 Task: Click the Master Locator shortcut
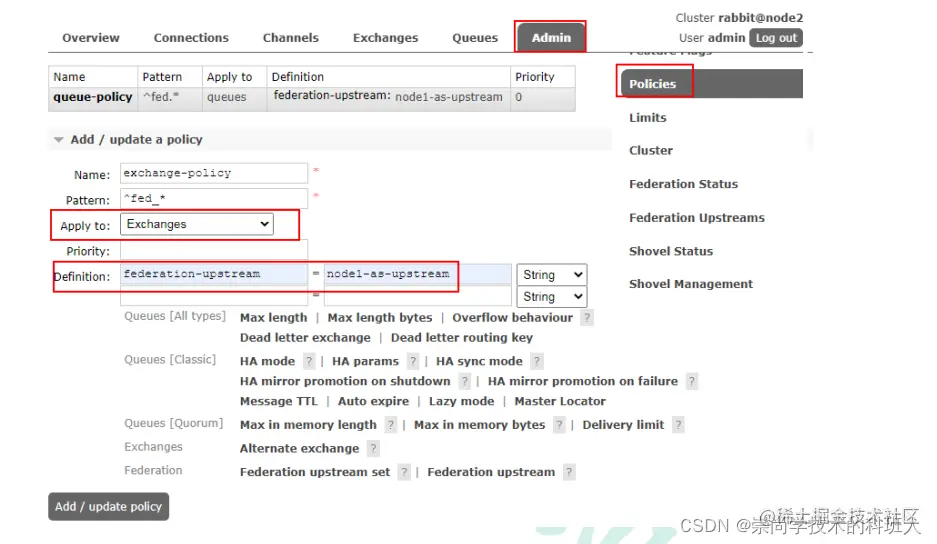click(560, 401)
